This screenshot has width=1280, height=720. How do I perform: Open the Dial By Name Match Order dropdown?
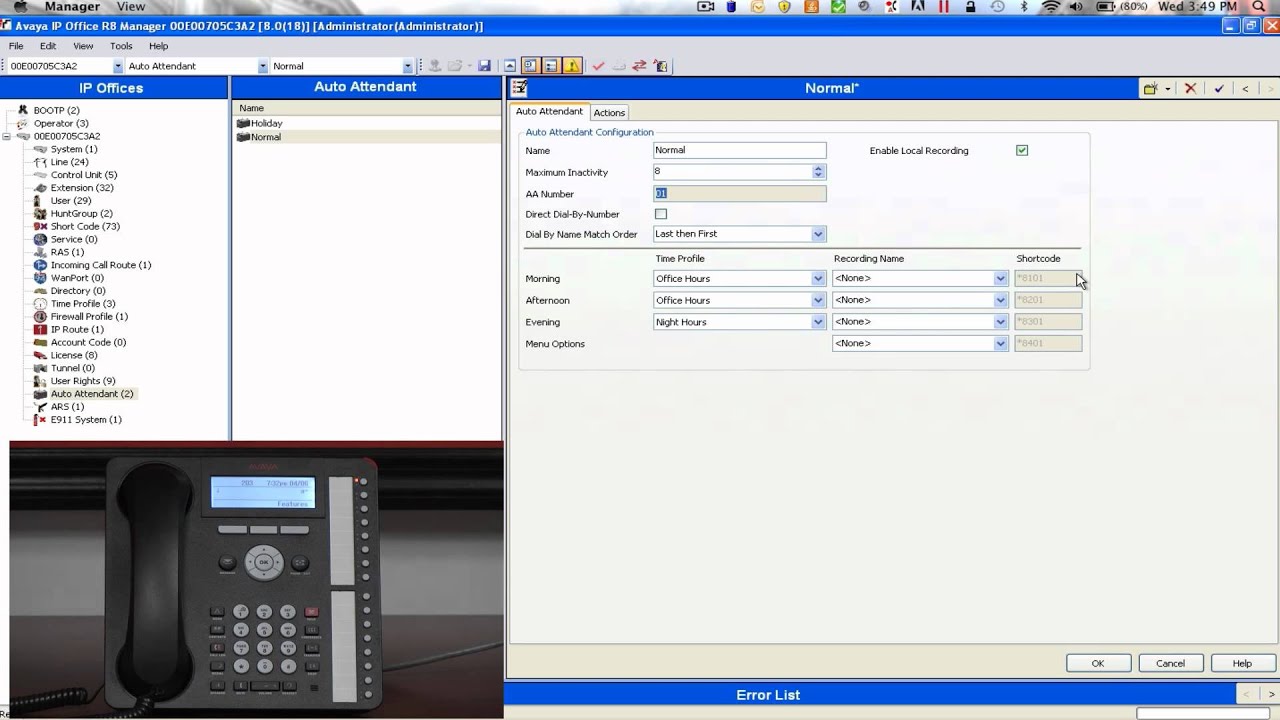click(818, 234)
